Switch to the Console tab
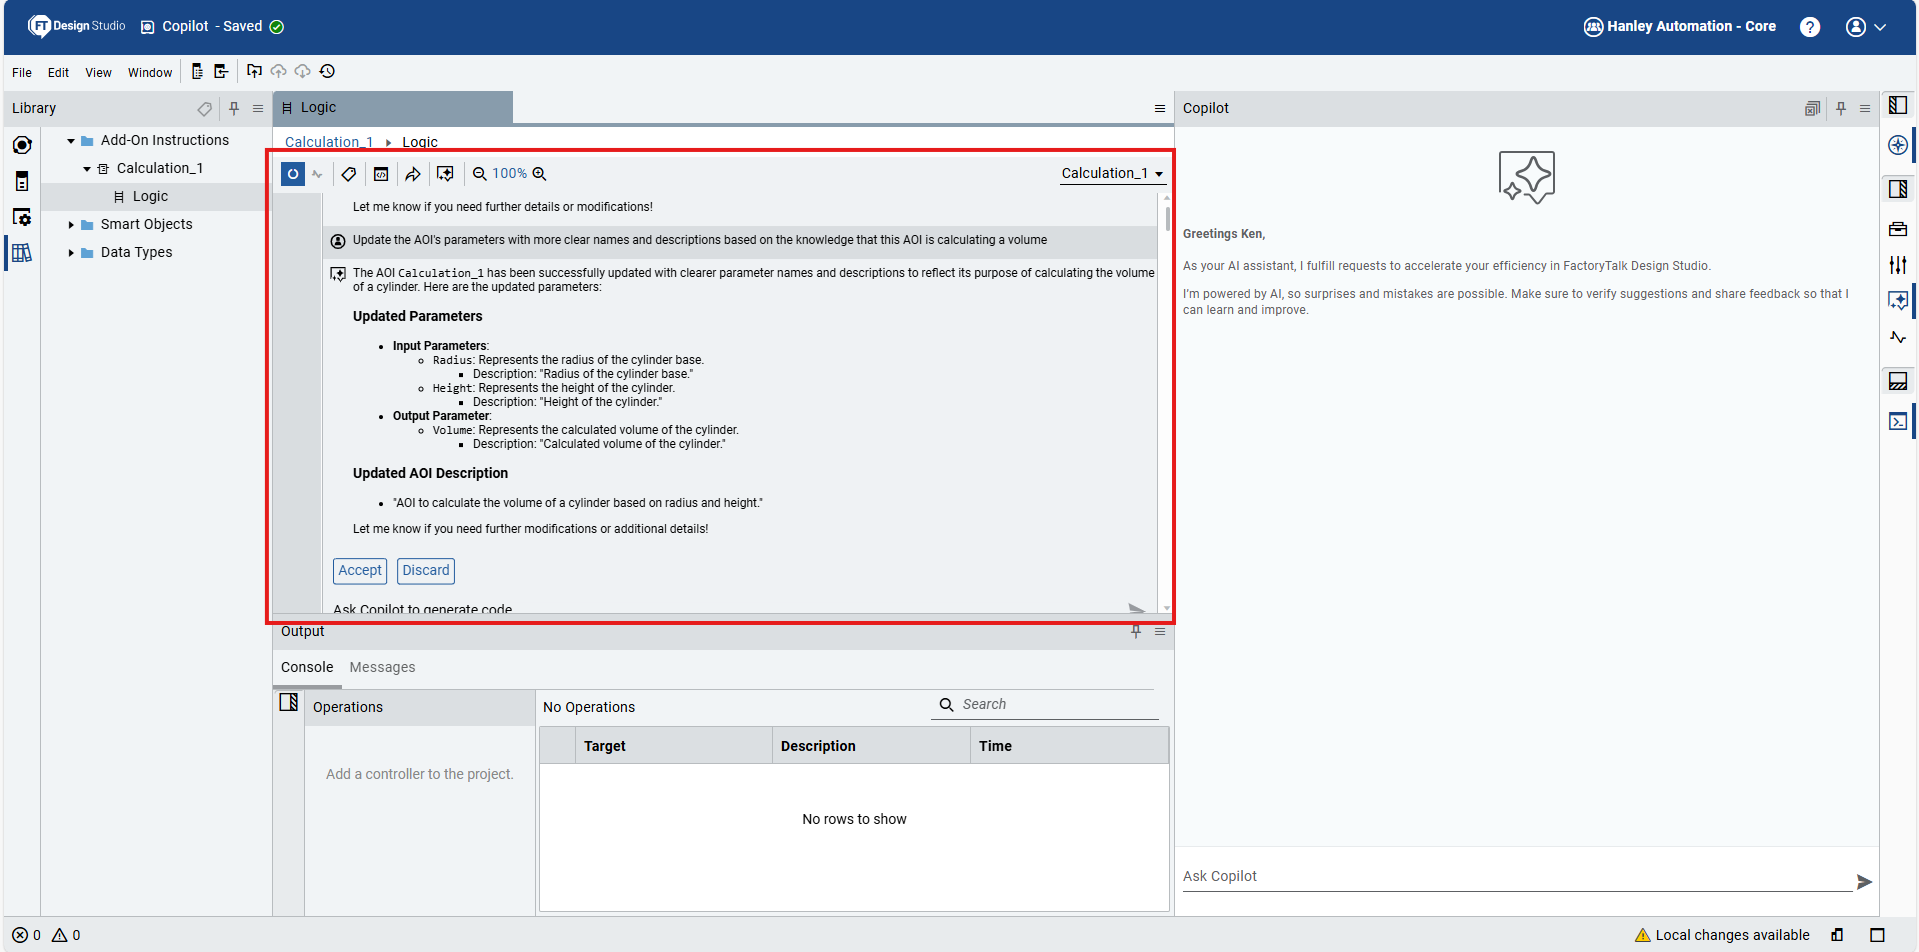 [x=307, y=667]
